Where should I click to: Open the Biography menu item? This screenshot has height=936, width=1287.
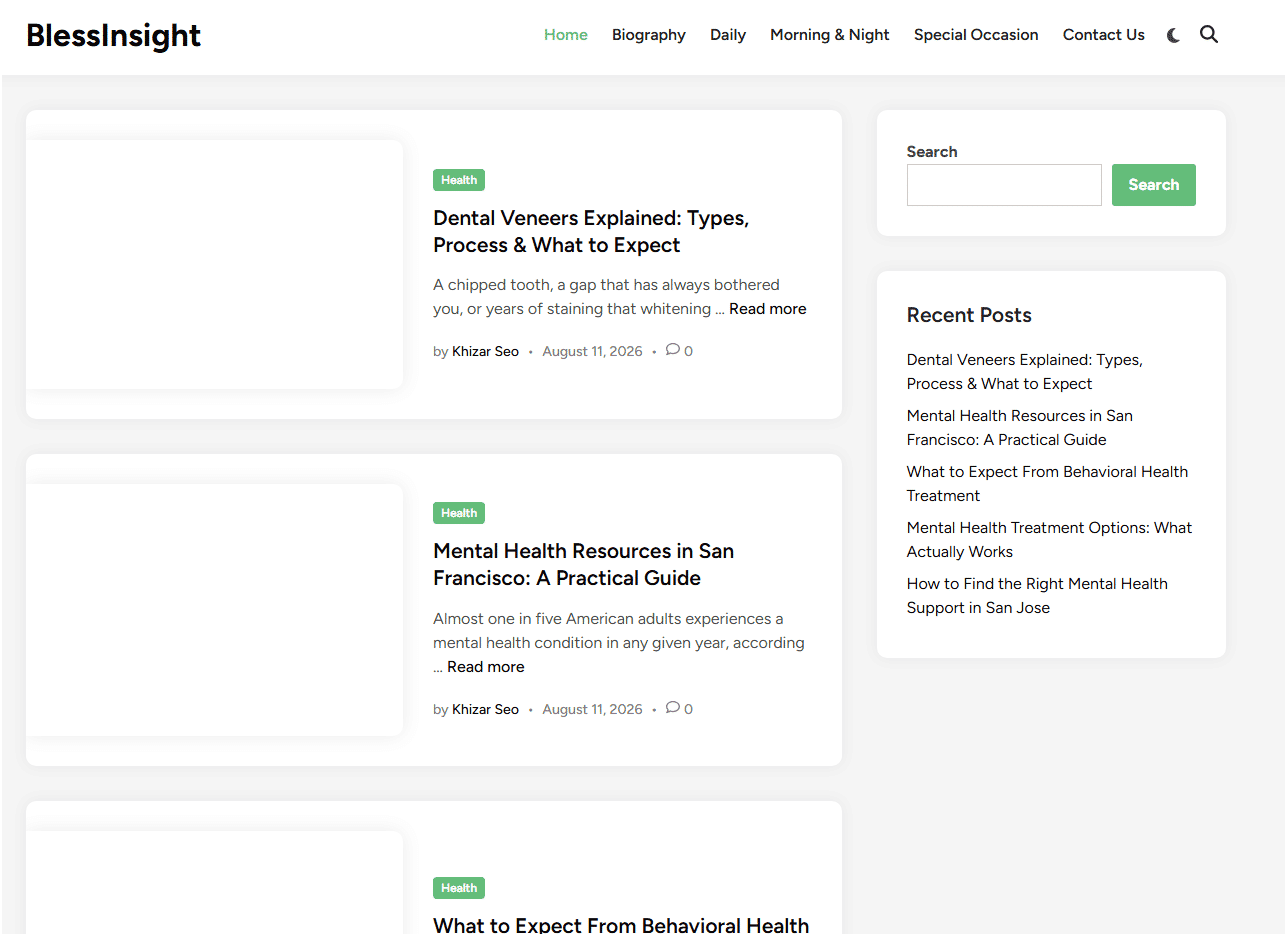click(649, 35)
